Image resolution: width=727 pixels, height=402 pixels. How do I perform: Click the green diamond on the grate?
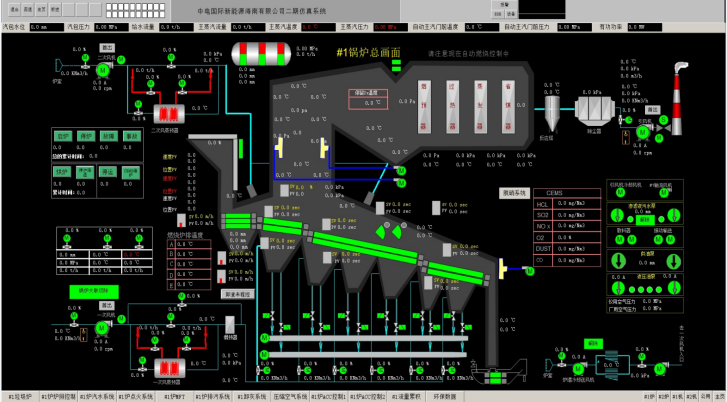click(x=379, y=232)
